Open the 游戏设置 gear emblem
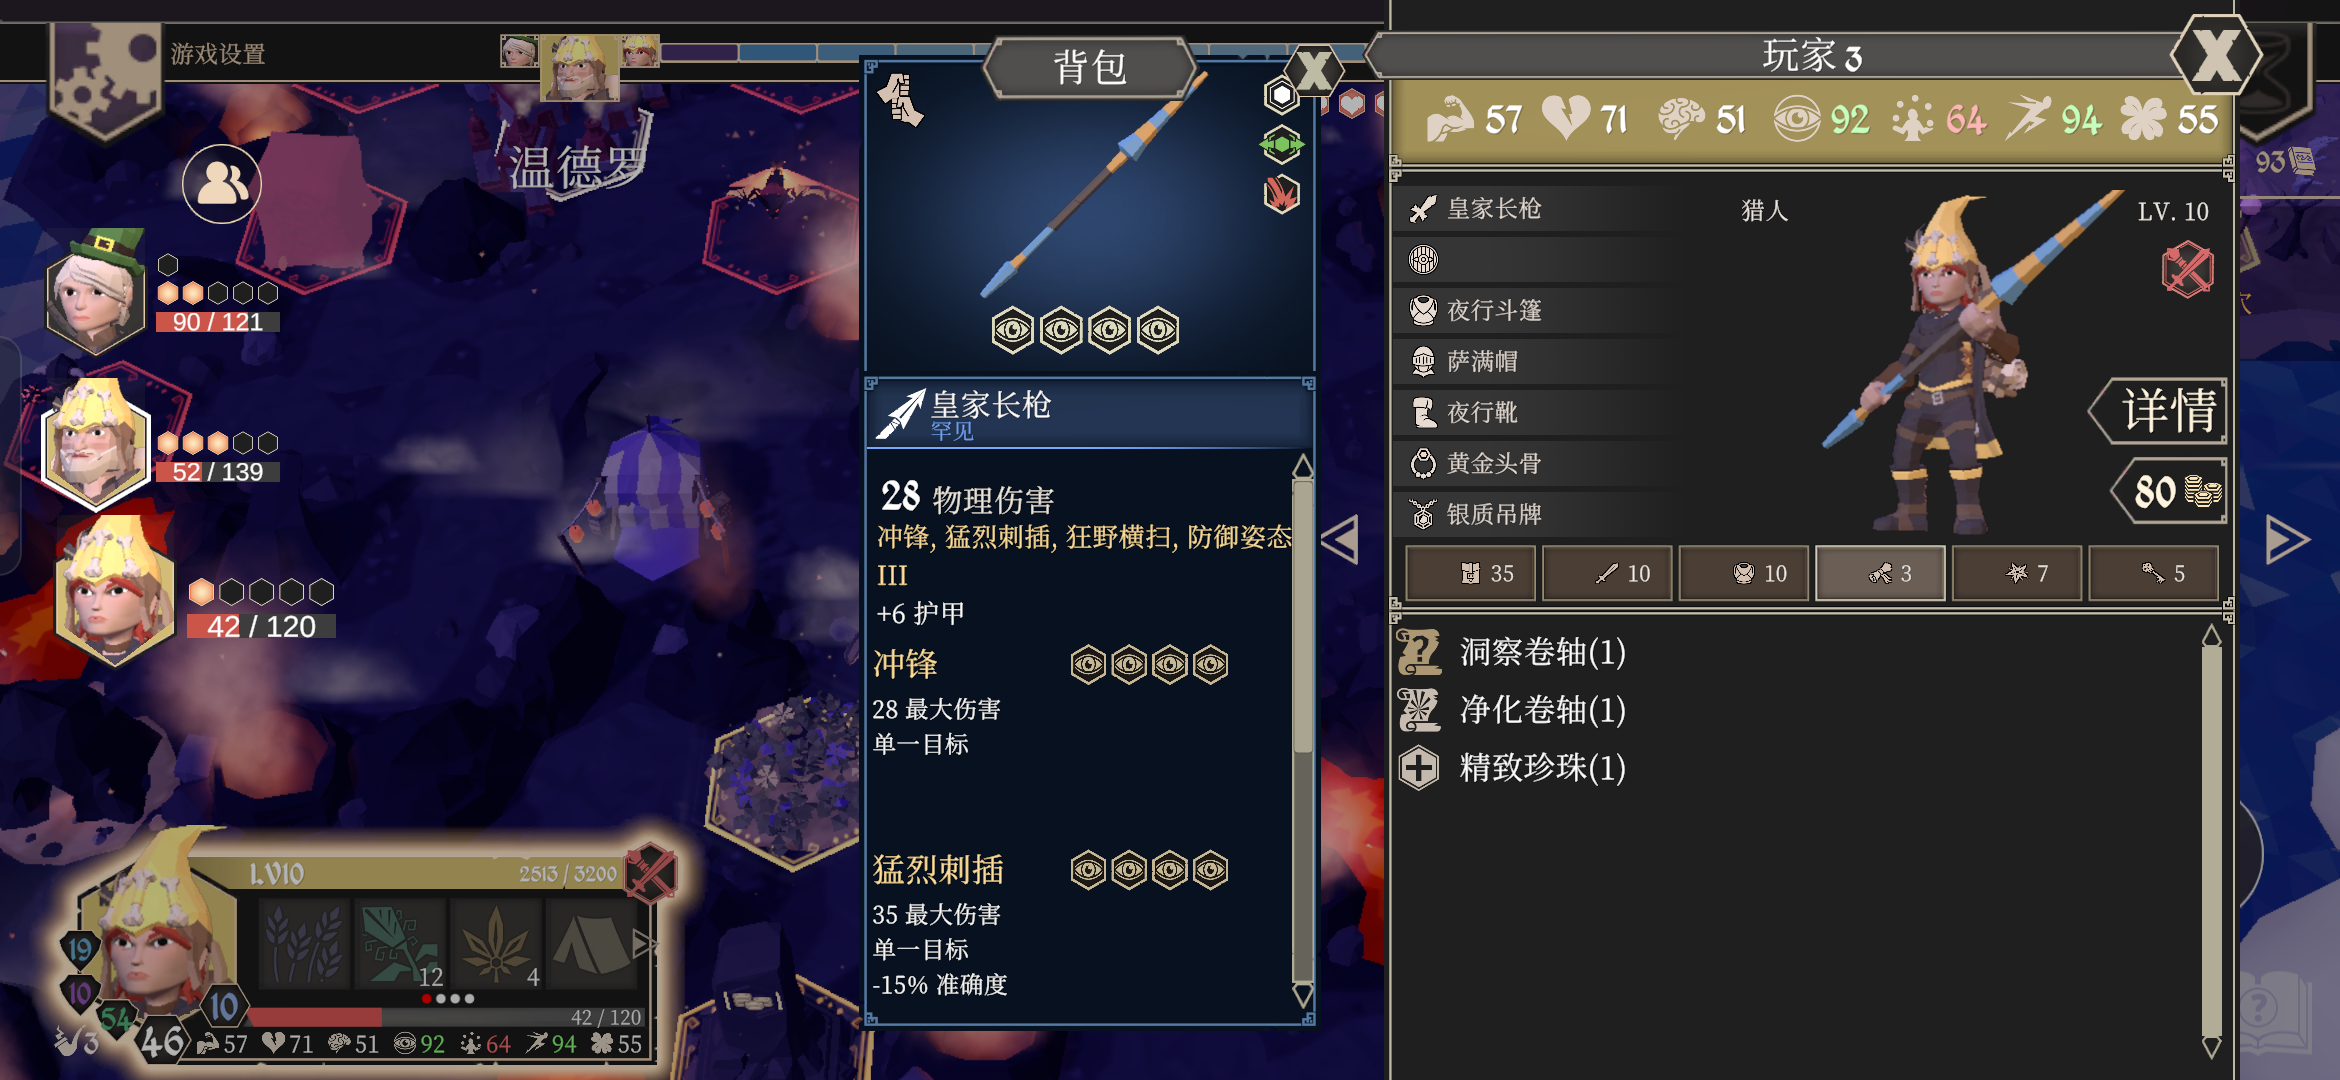The width and height of the screenshot is (2340, 1080). click(x=105, y=80)
